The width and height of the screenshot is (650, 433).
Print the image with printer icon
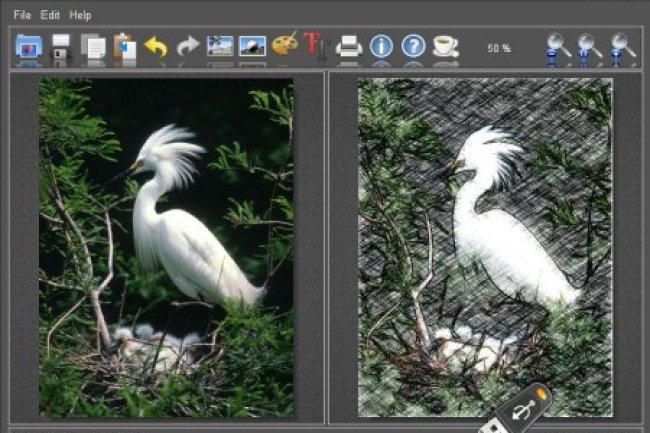(x=349, y=47)
